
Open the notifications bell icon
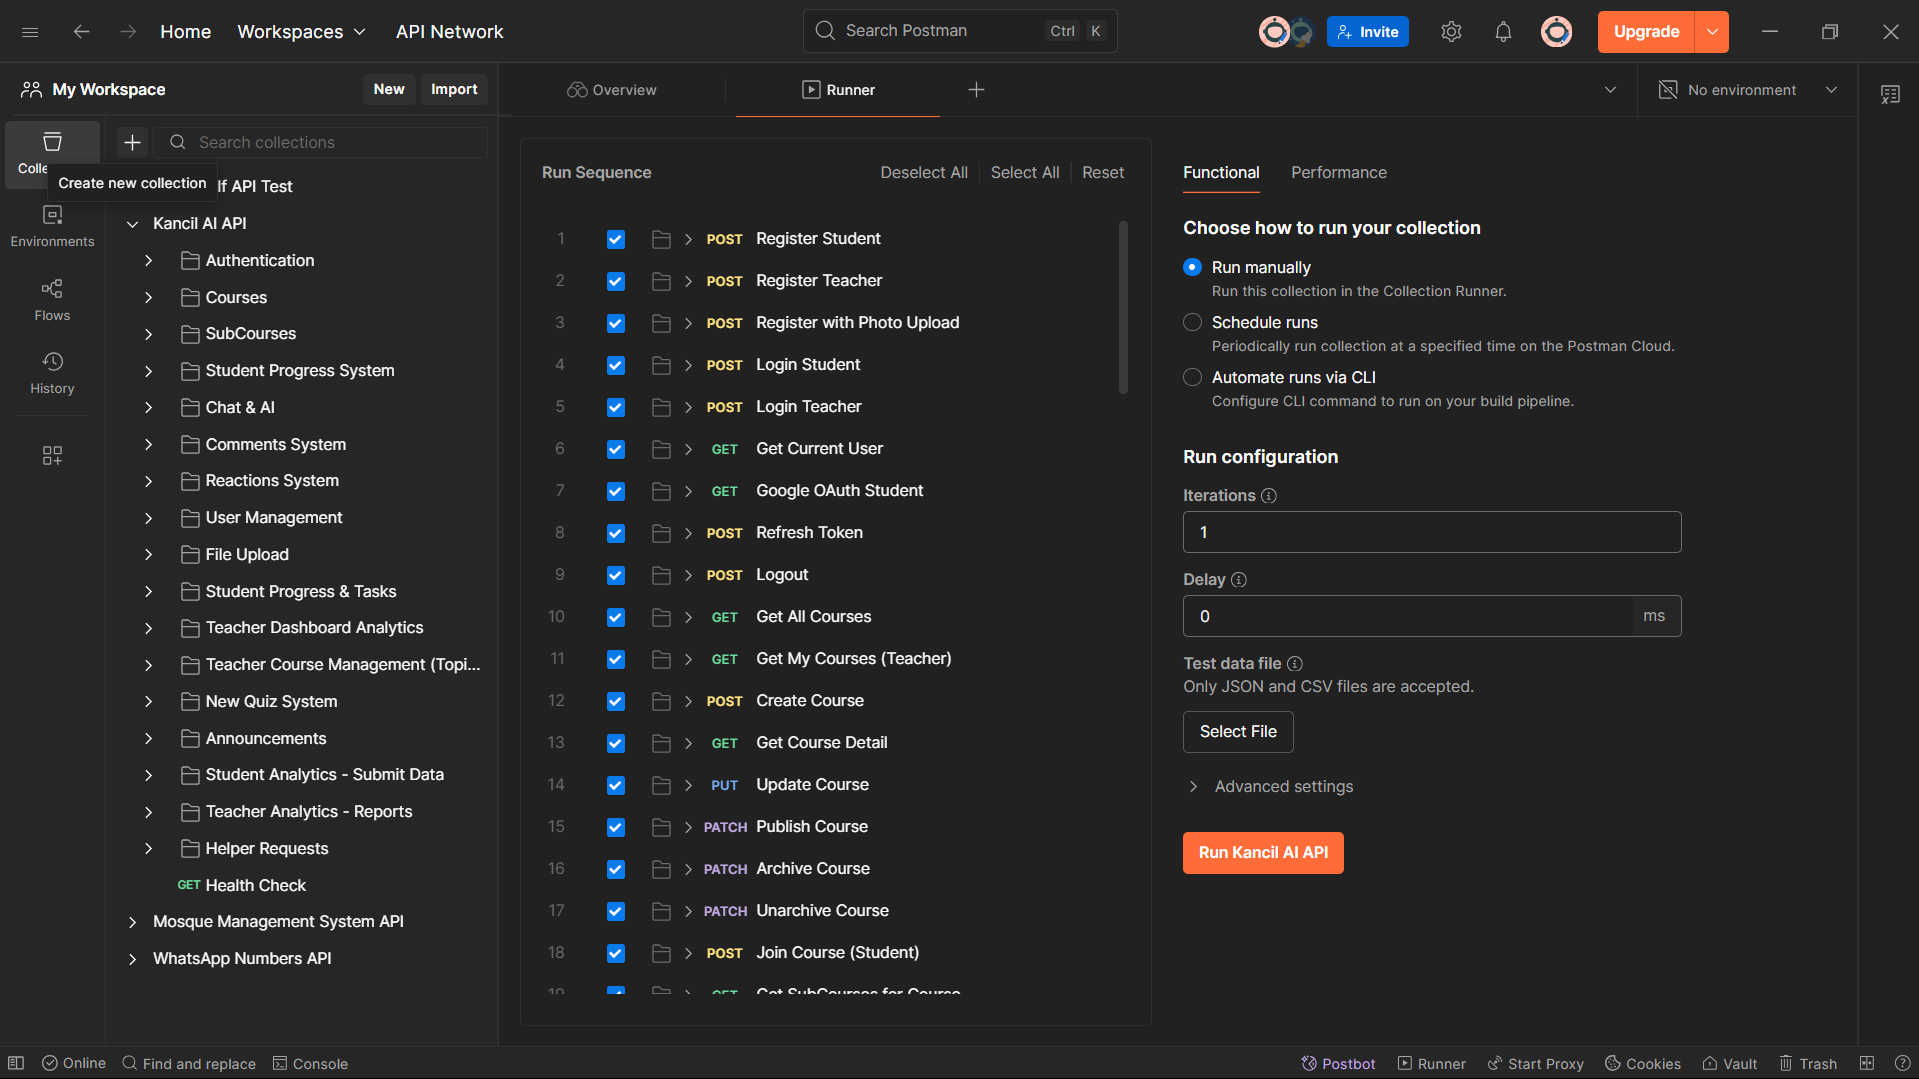[x=1503, y=32]
